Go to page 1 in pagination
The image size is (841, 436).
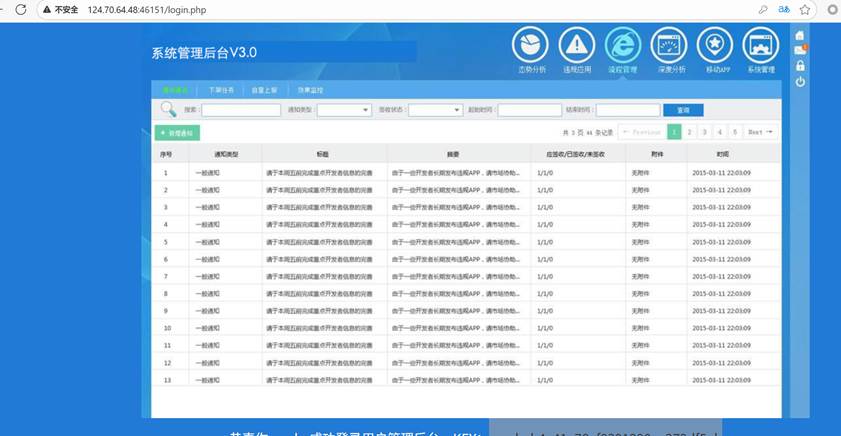coord(674,132)
